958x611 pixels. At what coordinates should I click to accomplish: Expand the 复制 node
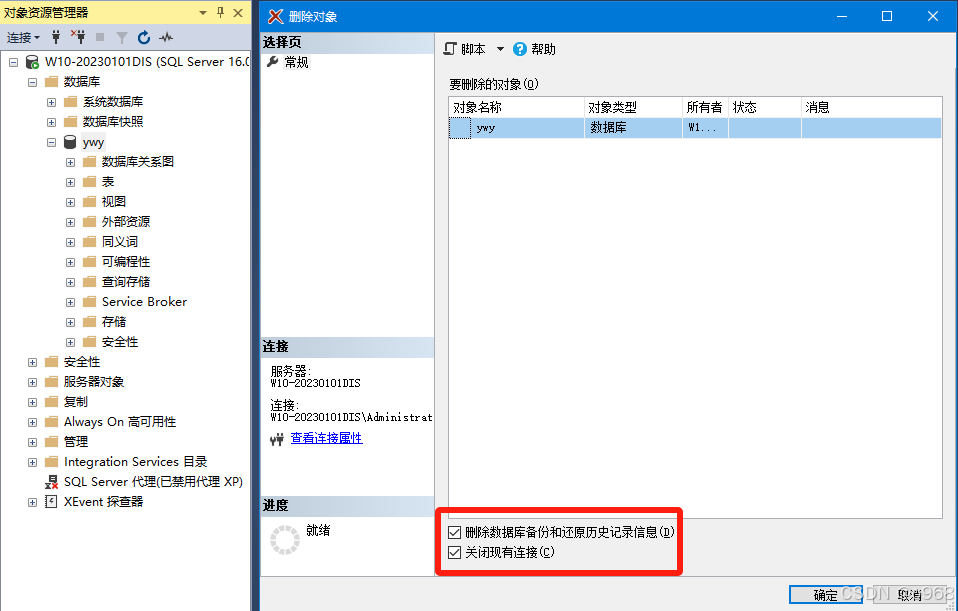pos(32,402)
